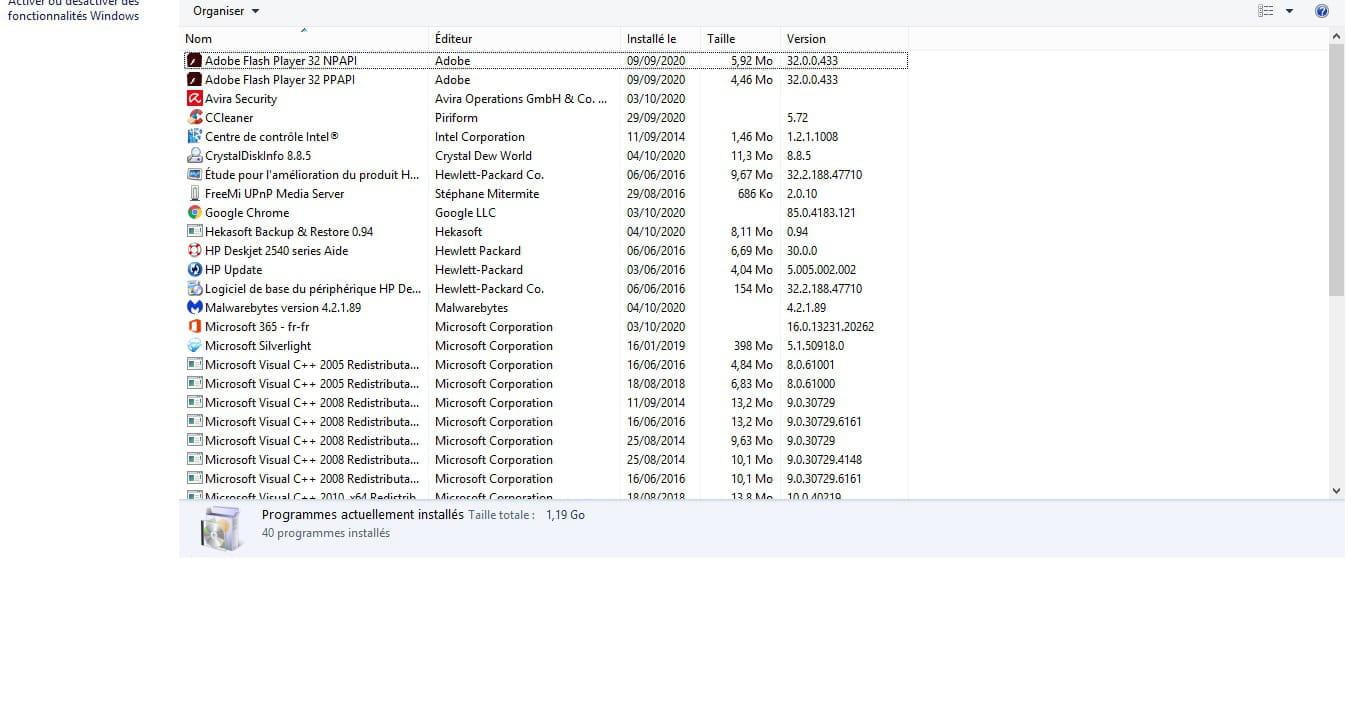Click the vertical scrollbar thumb
This screenshot has height=728, width=1366.
point(1336,170)
